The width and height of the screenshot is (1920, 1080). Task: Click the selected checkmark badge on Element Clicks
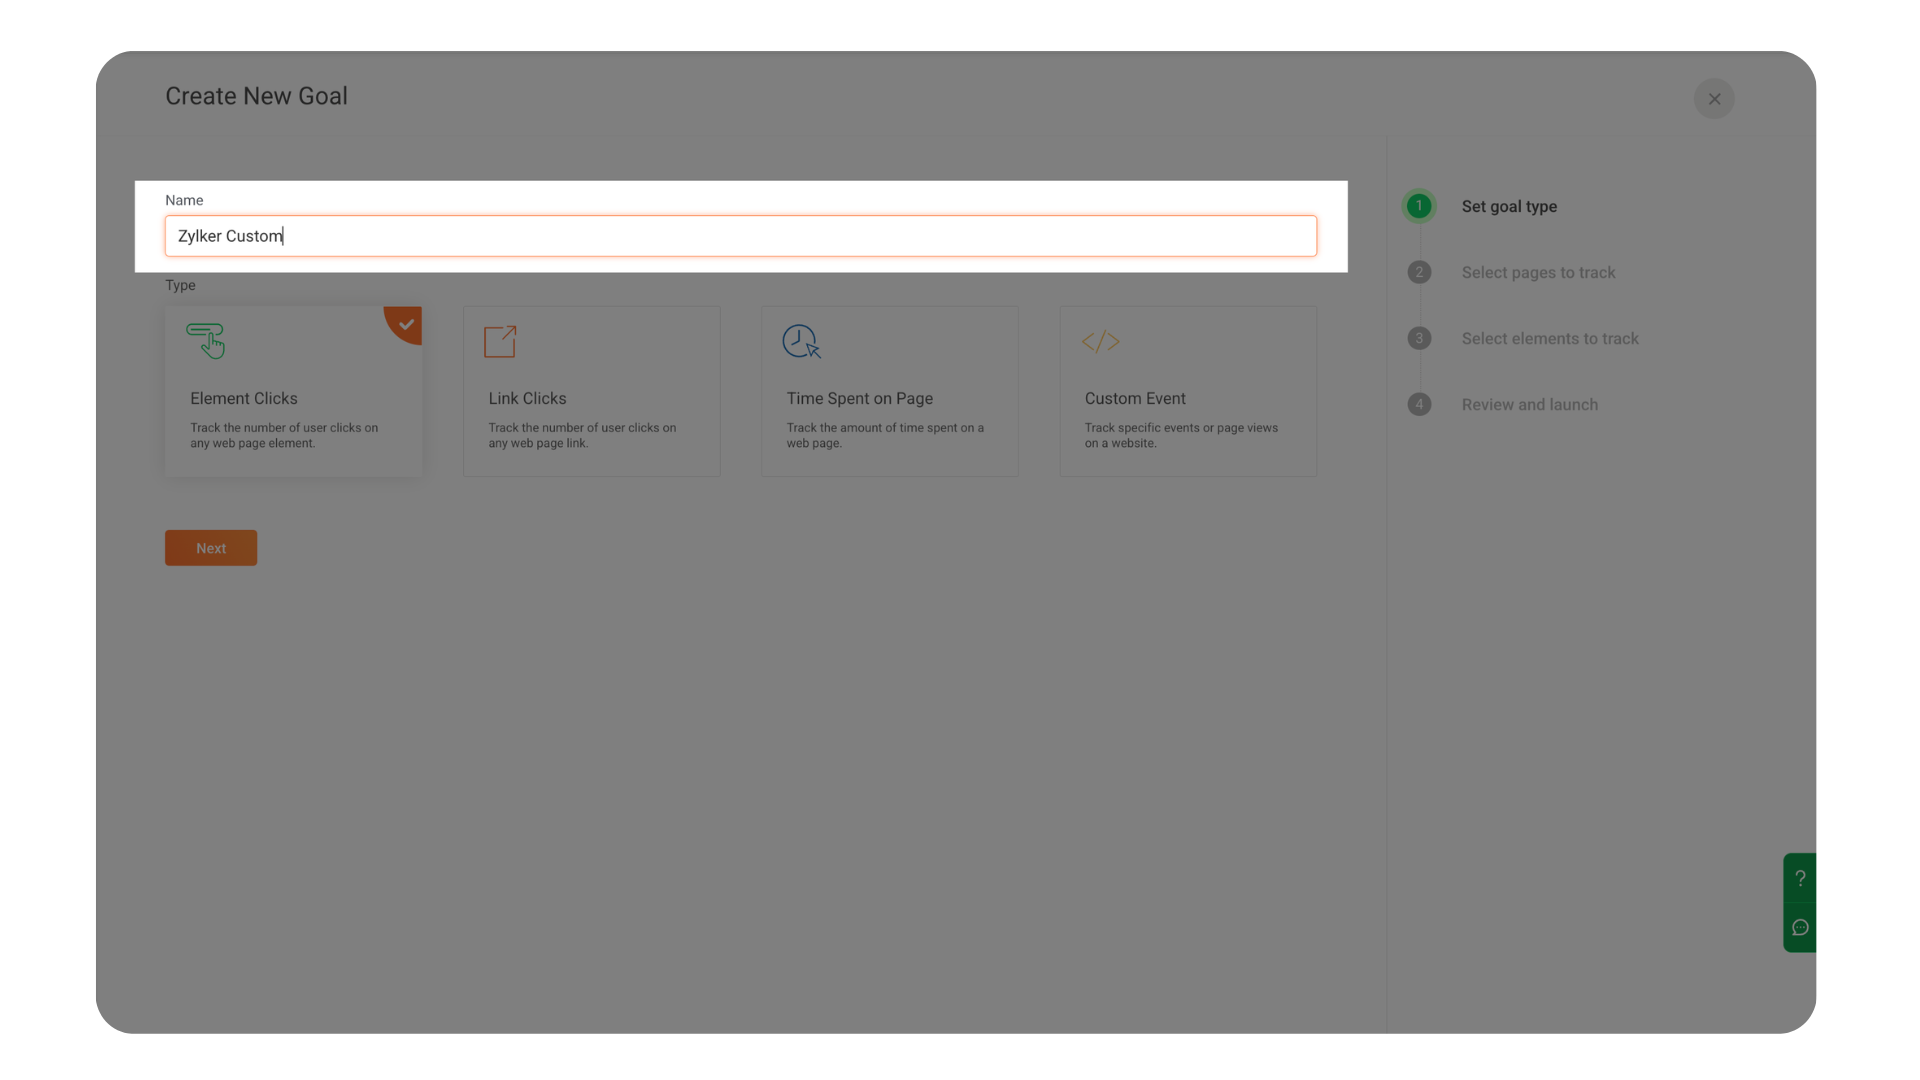click(x=405, y=323)
